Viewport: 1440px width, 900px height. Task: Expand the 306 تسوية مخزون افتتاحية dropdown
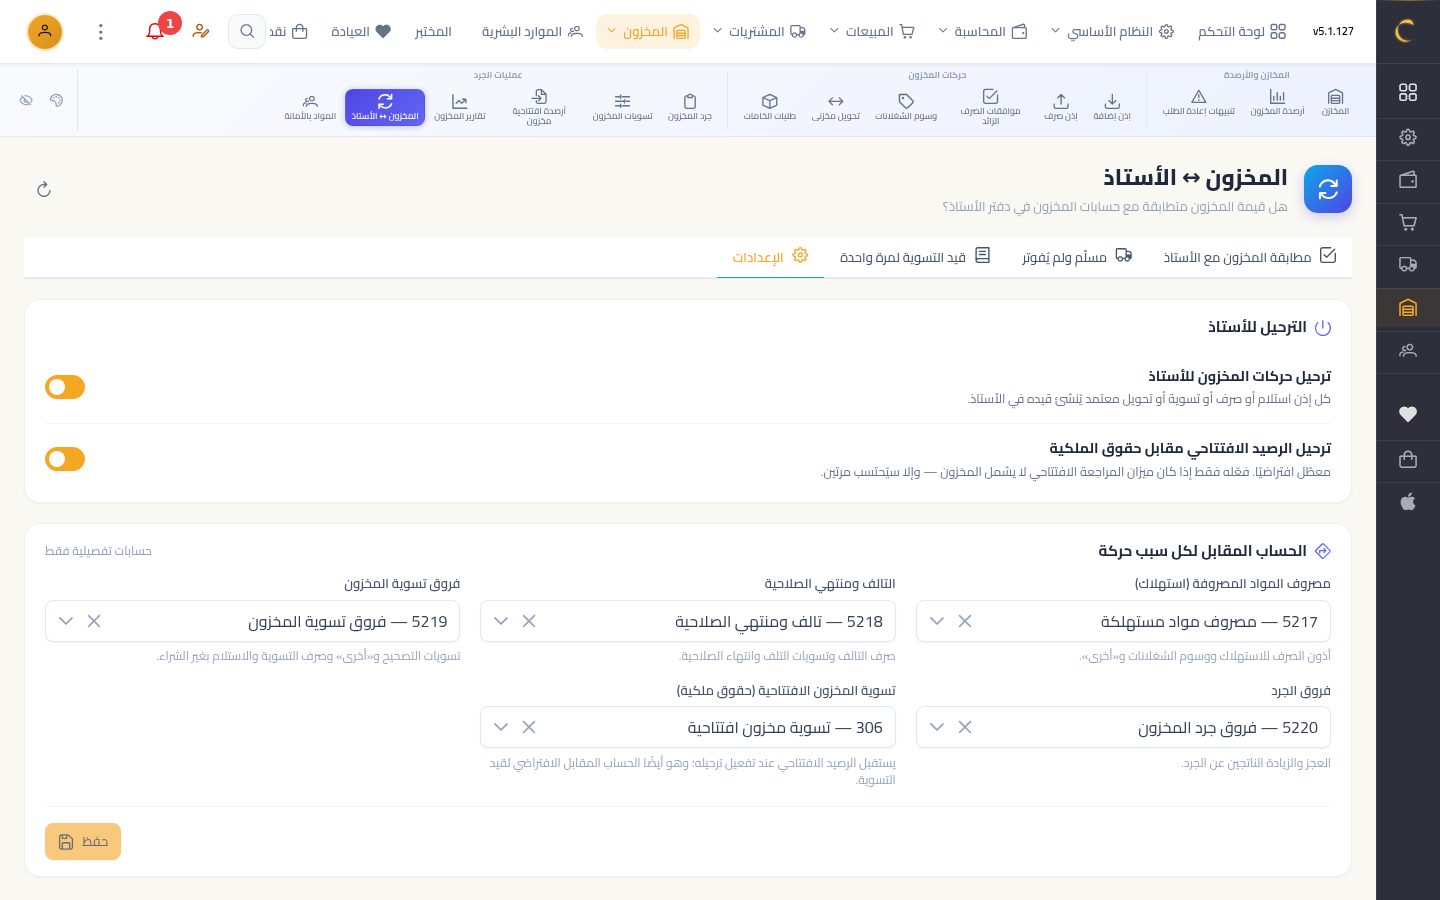[x=501, y=727]
